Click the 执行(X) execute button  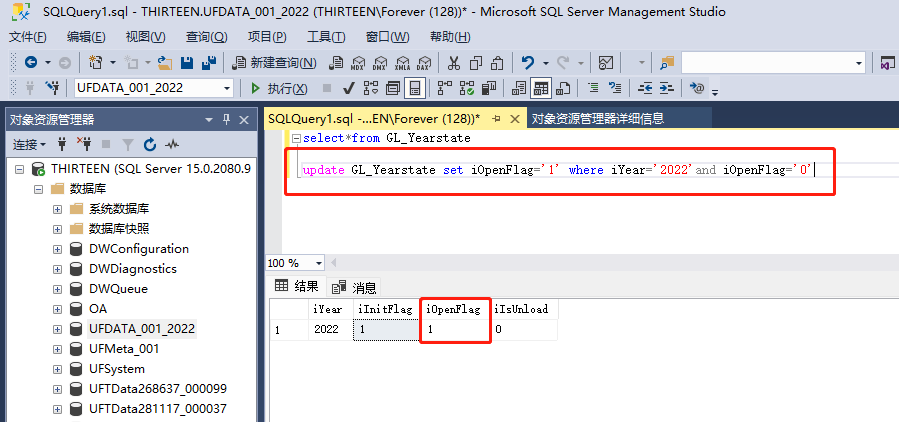coord(279,88)
